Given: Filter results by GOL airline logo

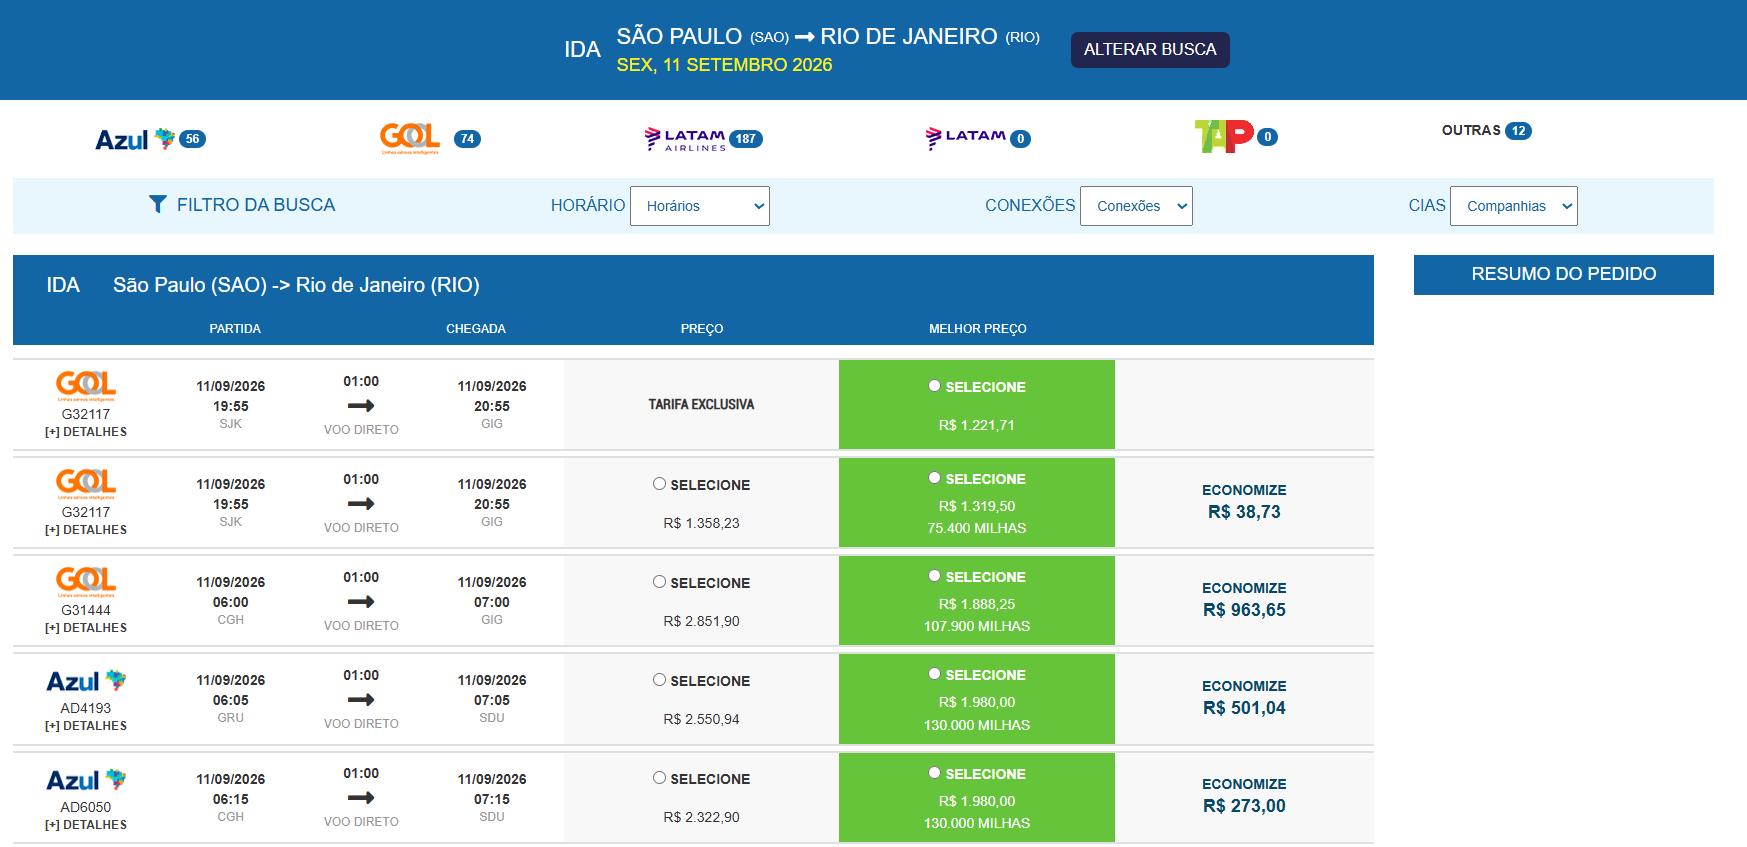Looking at the screenshot, I should point(410,138).
